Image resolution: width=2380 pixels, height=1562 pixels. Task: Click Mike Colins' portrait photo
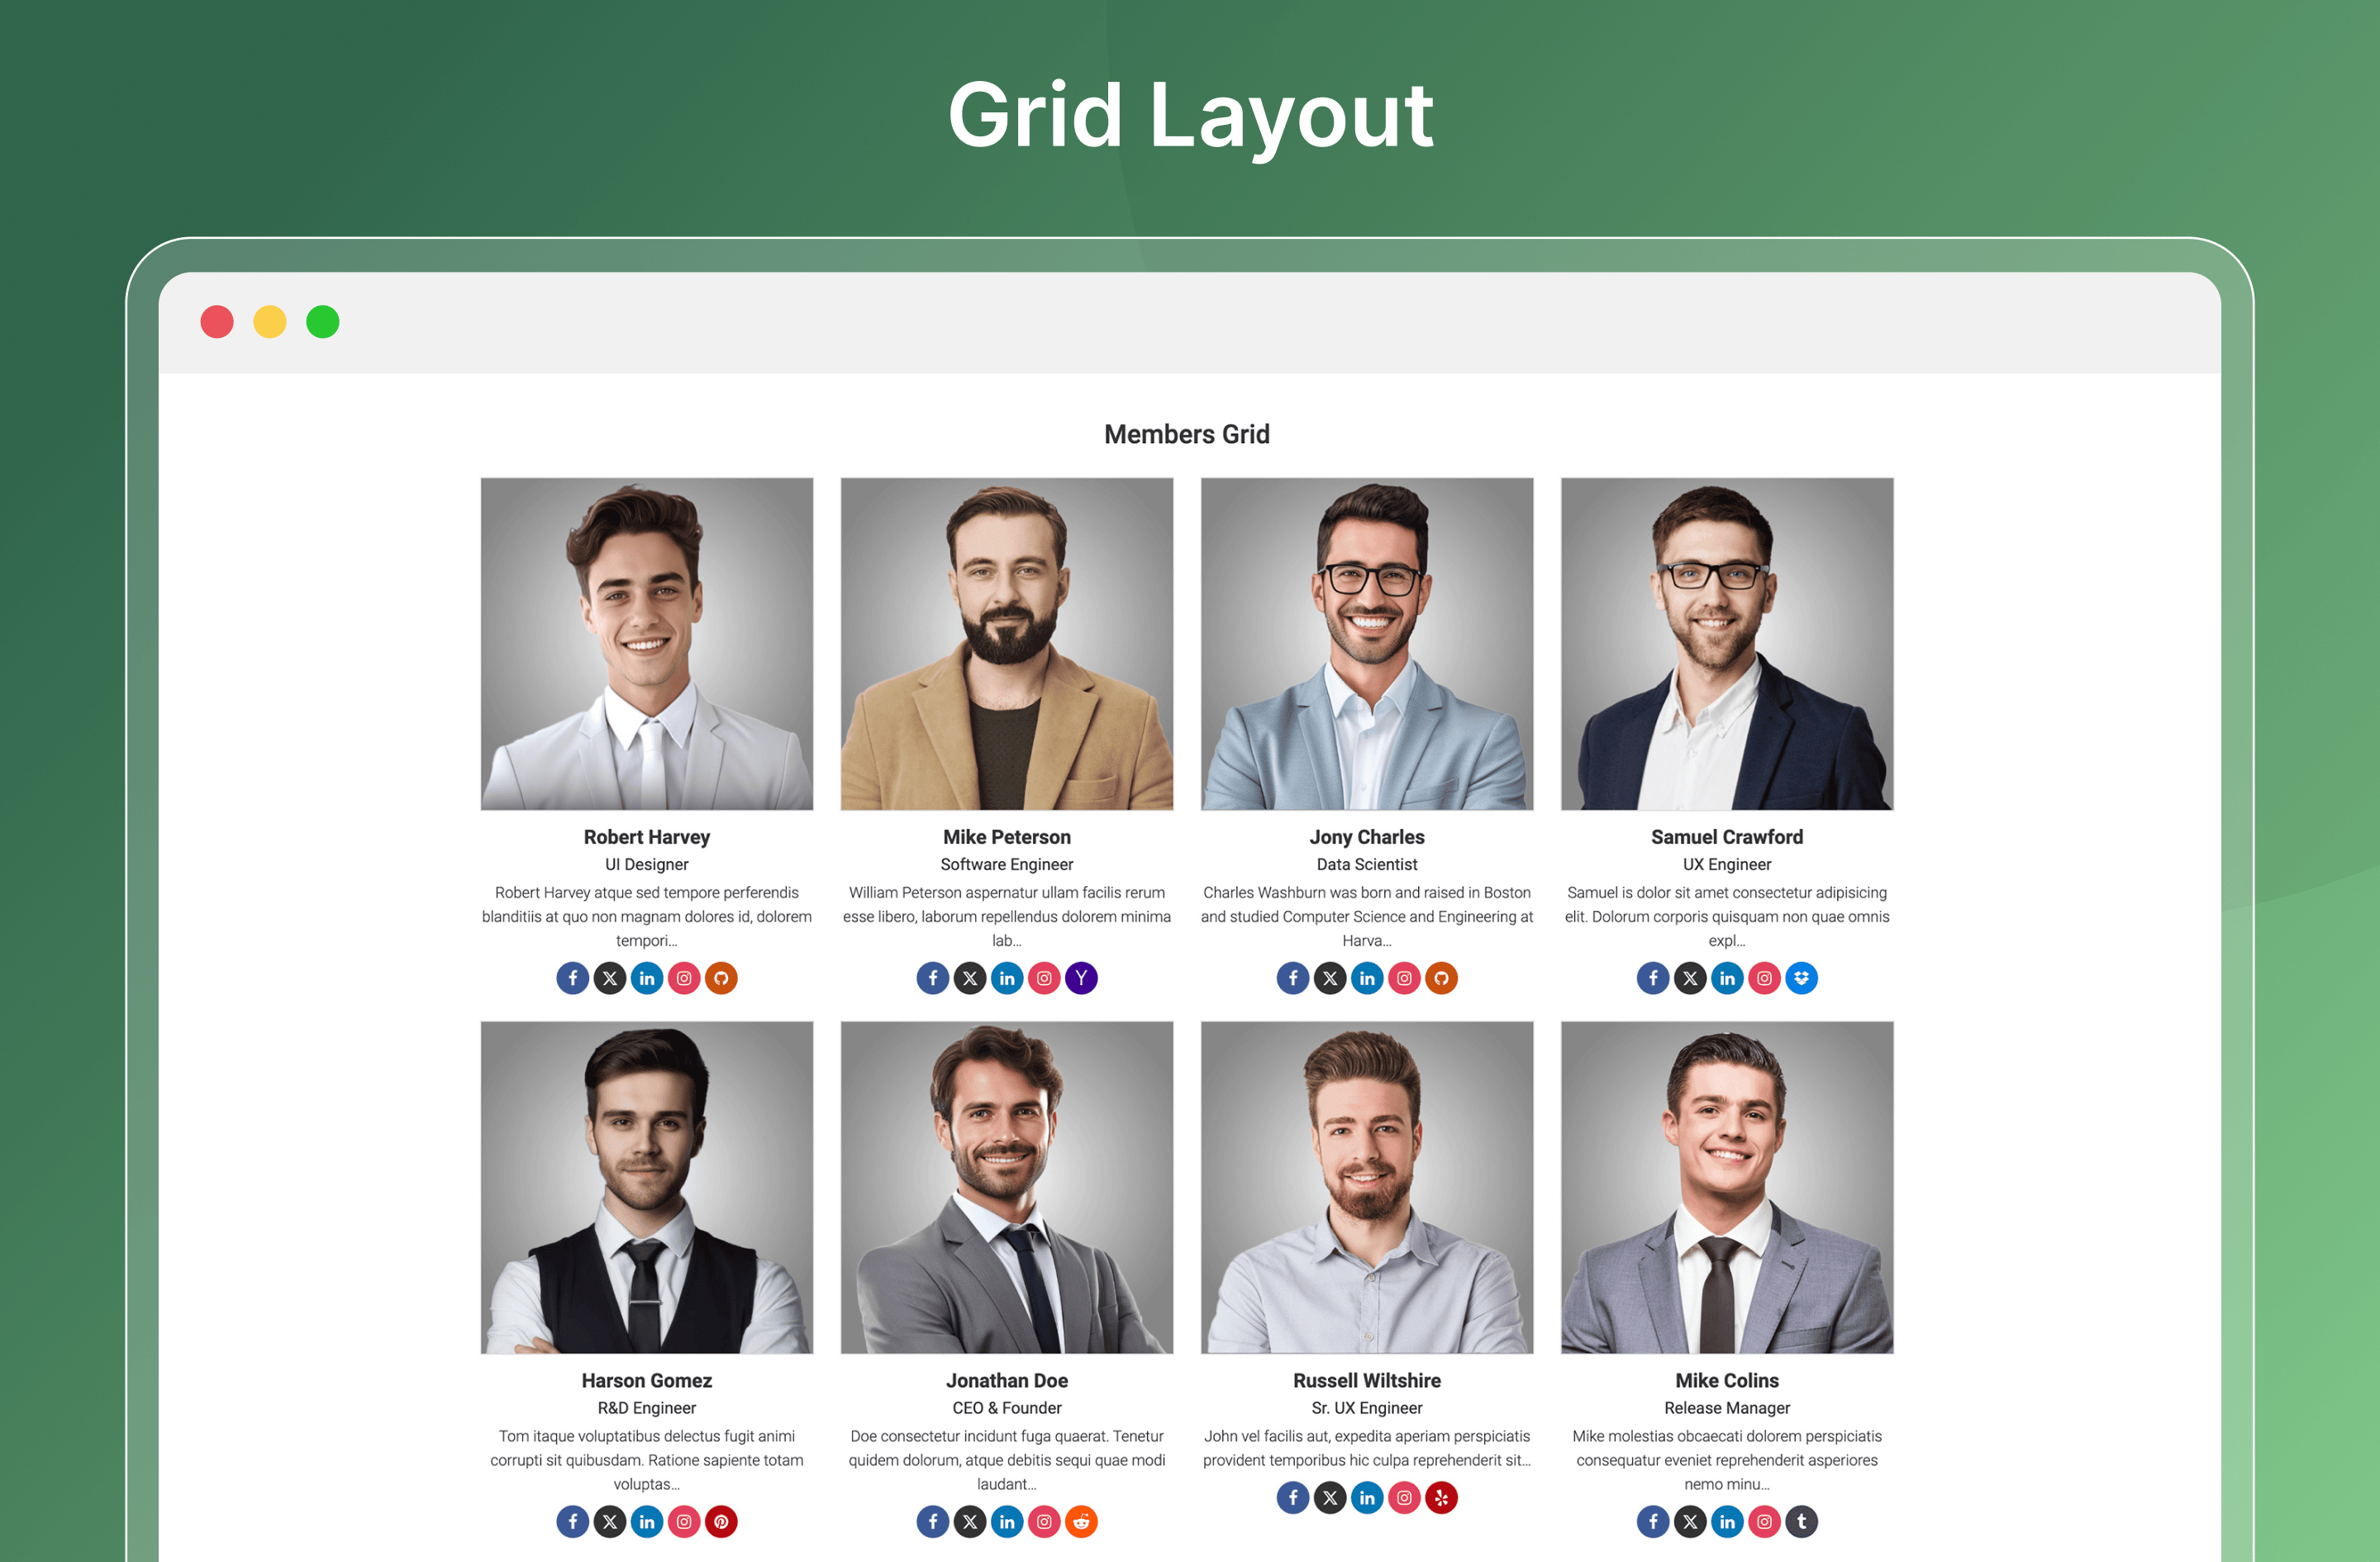(x=1727, y=1187)
